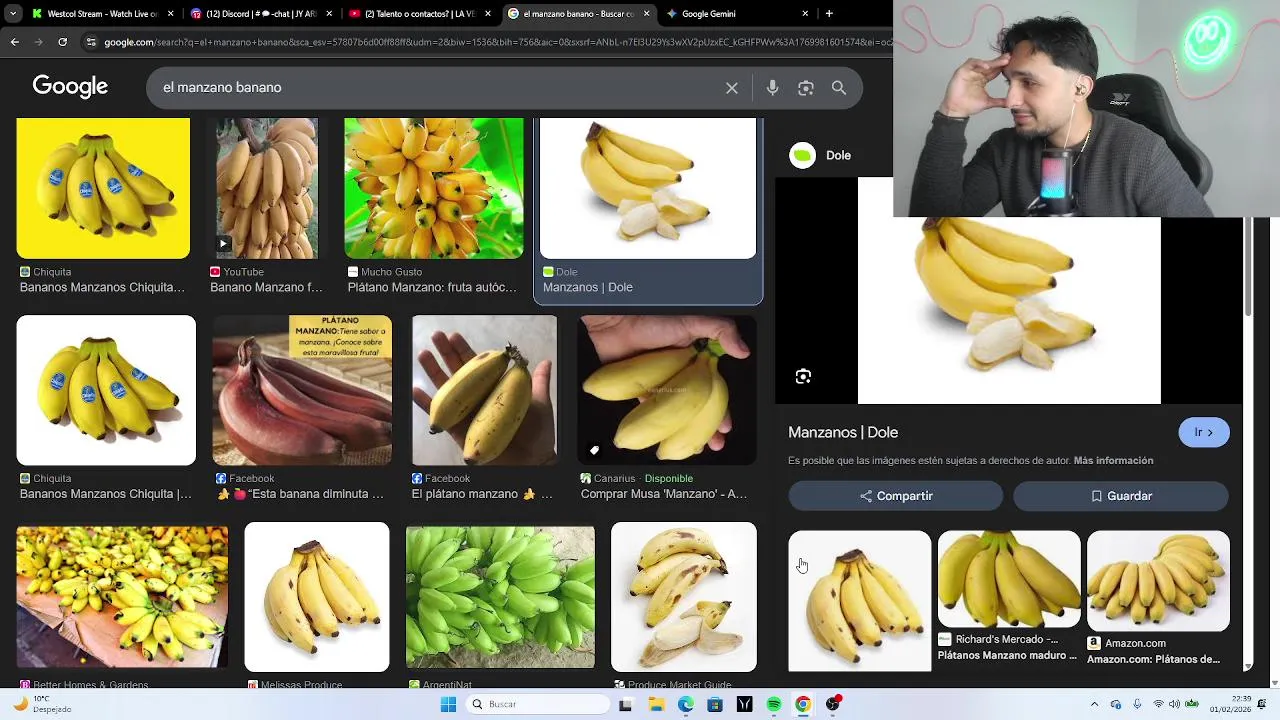
Task: Open site information icon in address bar
Action: tap(91, 42)
